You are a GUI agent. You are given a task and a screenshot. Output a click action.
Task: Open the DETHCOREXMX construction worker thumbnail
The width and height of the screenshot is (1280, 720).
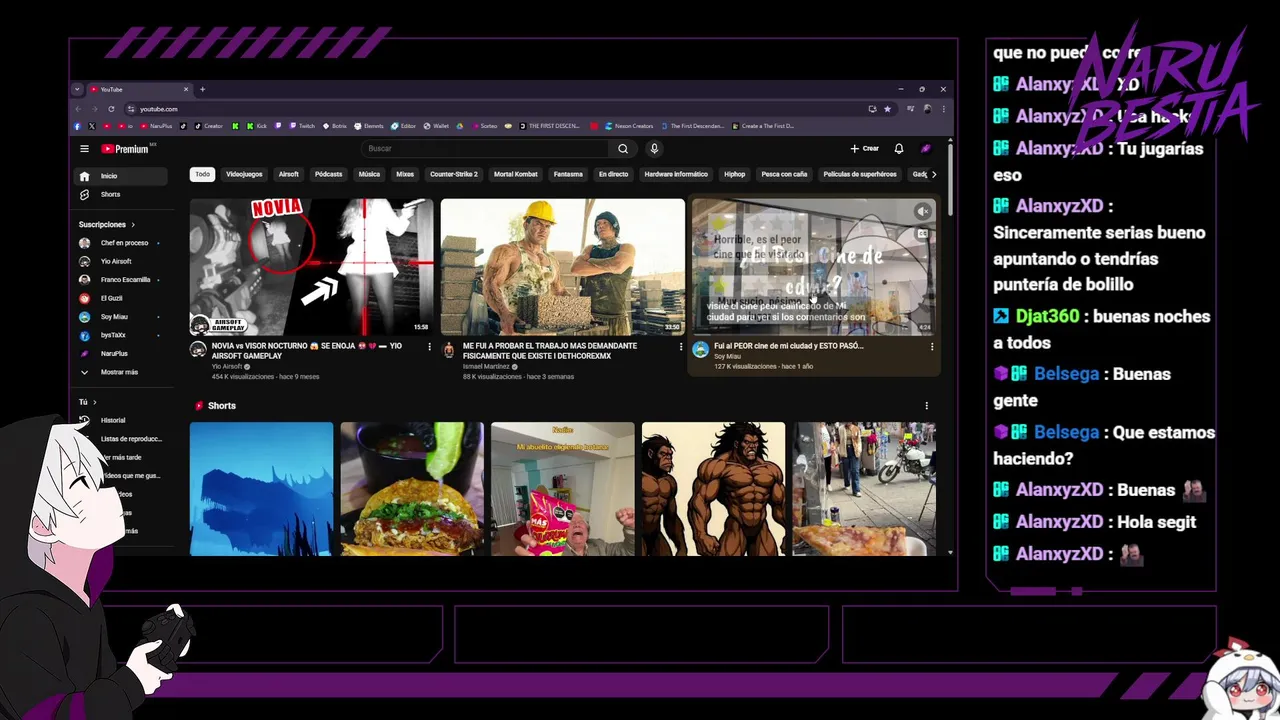tap(563, 267)
